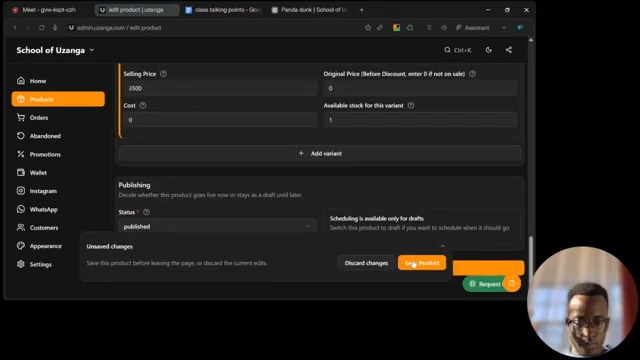640x360 pixels.
Task: Click the Customers sidebar icon
Action: pyautogui.click(x=21, y=227)
